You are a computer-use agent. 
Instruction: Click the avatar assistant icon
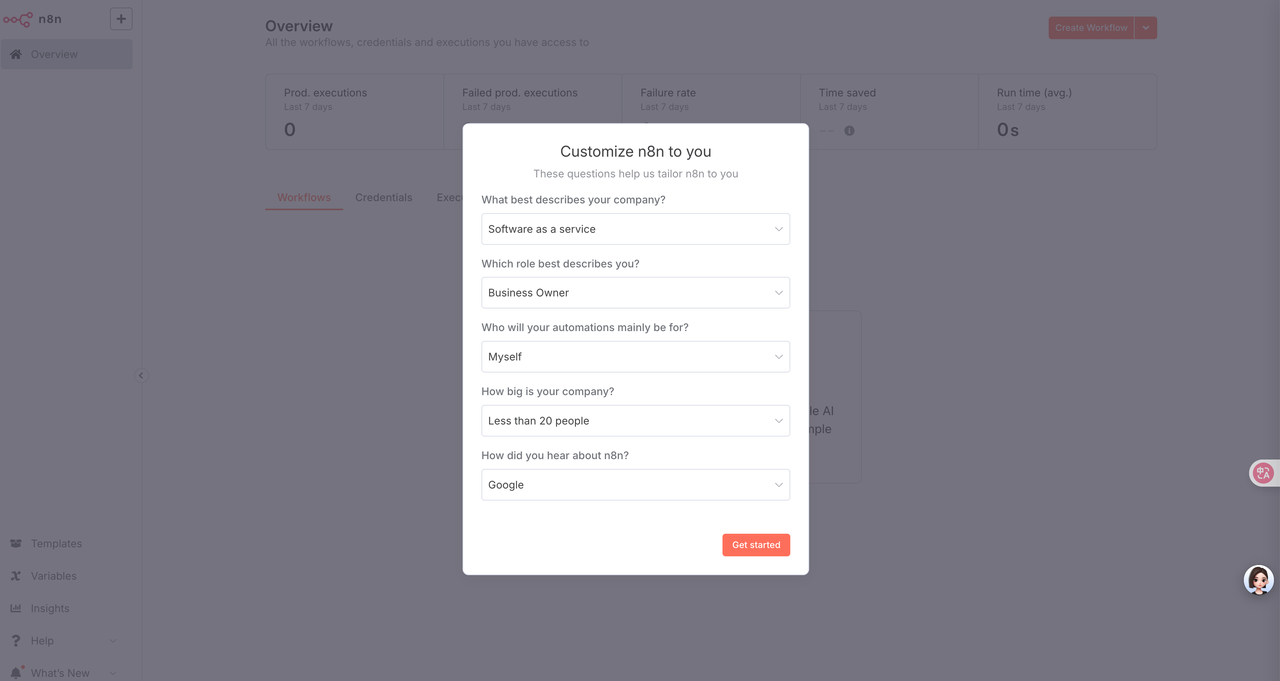click(x=1258, y=580)
